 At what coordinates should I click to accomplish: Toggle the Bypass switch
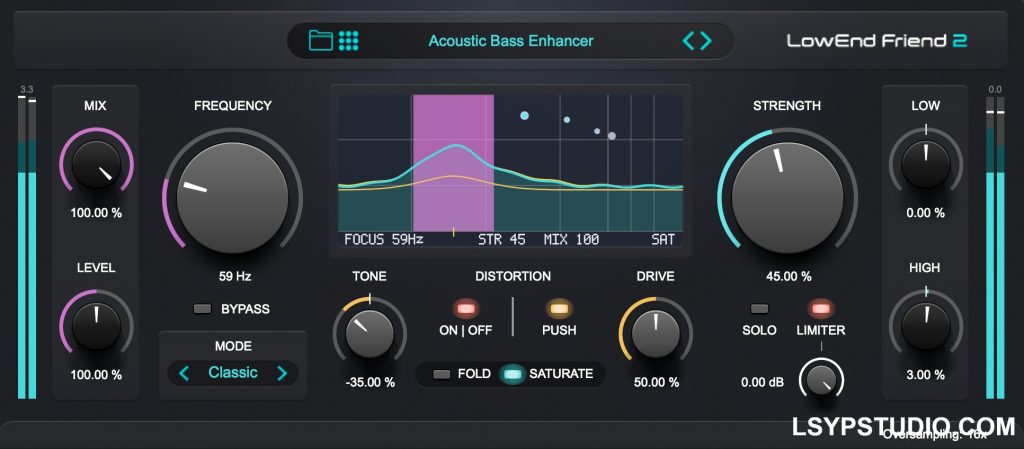coord(203,309)
